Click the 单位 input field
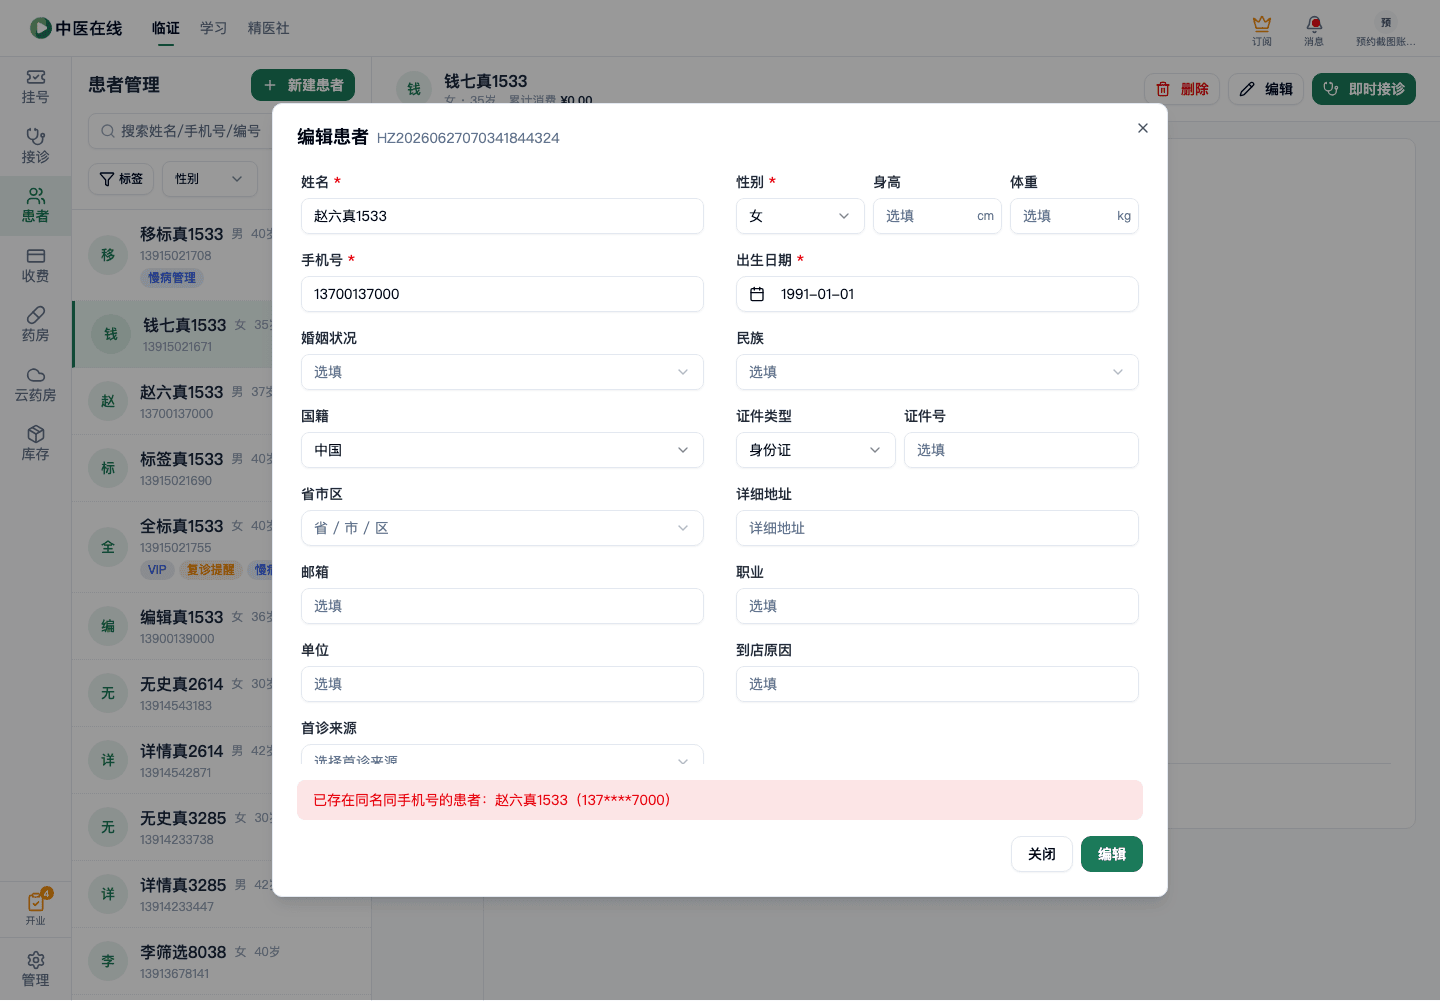The image size is (1440, 1001). (502, 684)
